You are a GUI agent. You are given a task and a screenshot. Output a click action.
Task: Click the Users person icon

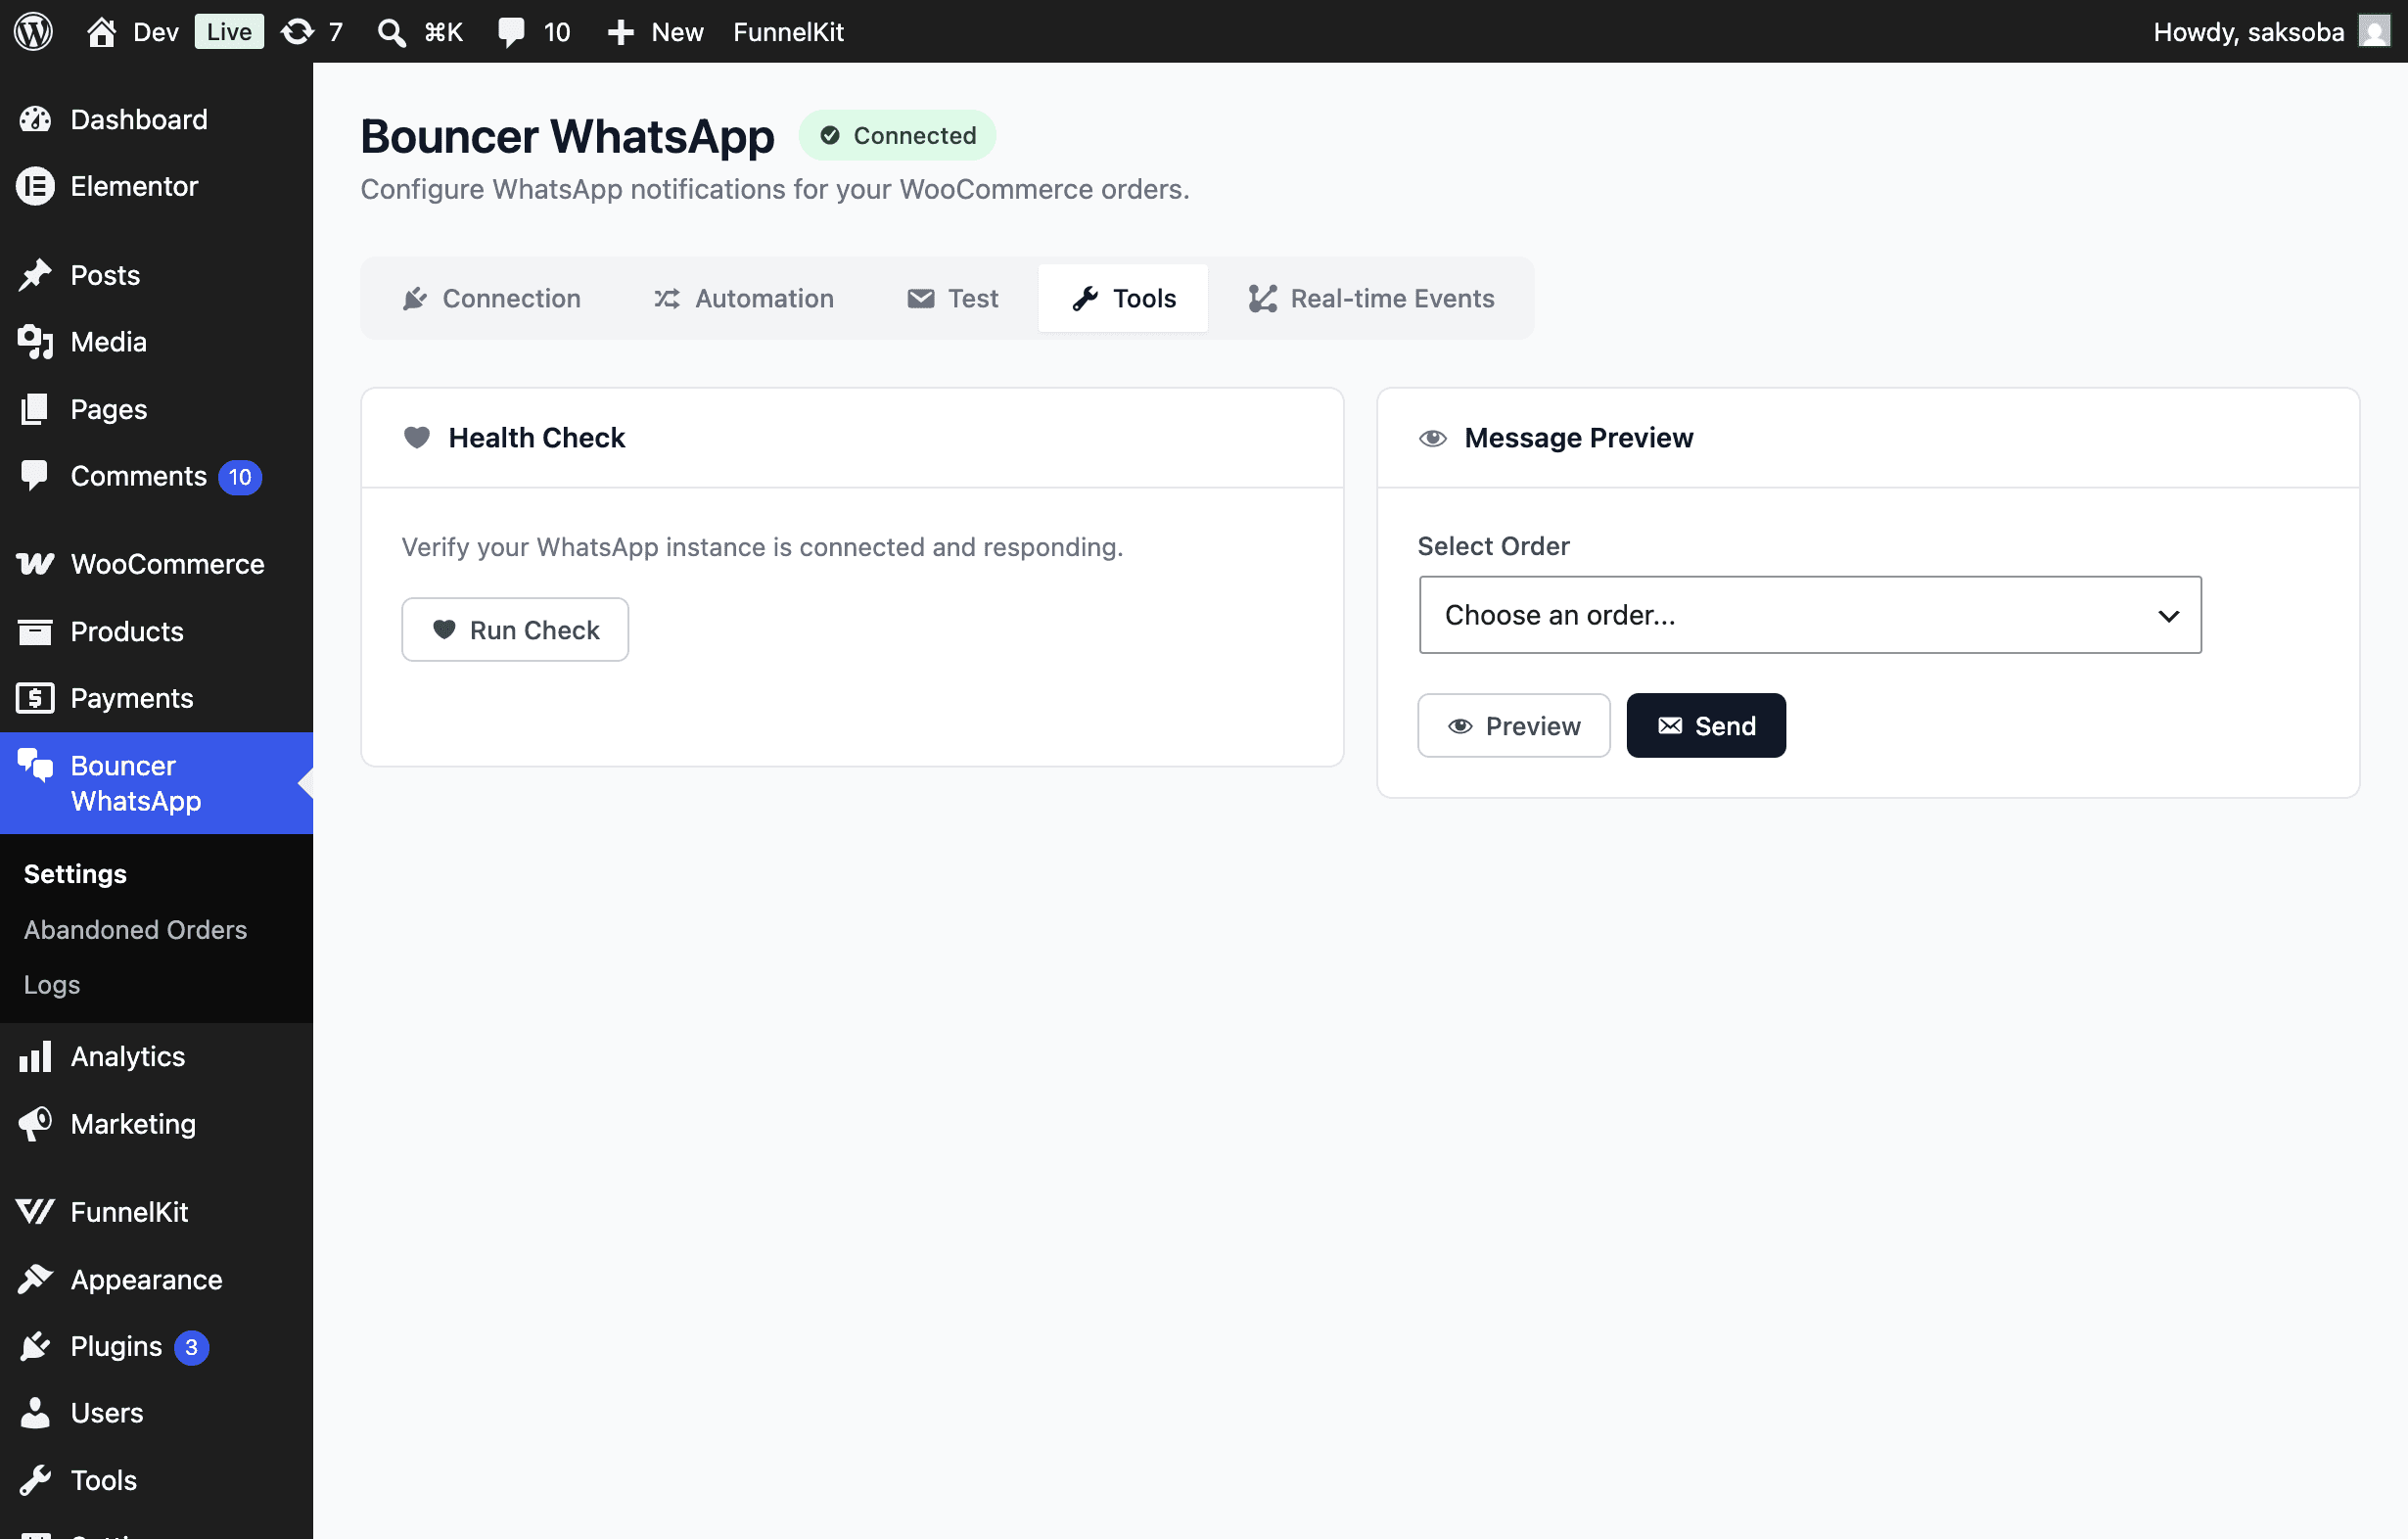tap(35, 1413)
